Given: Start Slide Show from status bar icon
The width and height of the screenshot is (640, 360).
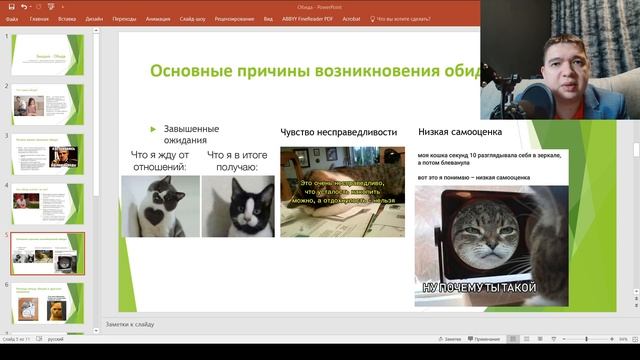Looking at the screenshot, I should (x=553, y=339).
